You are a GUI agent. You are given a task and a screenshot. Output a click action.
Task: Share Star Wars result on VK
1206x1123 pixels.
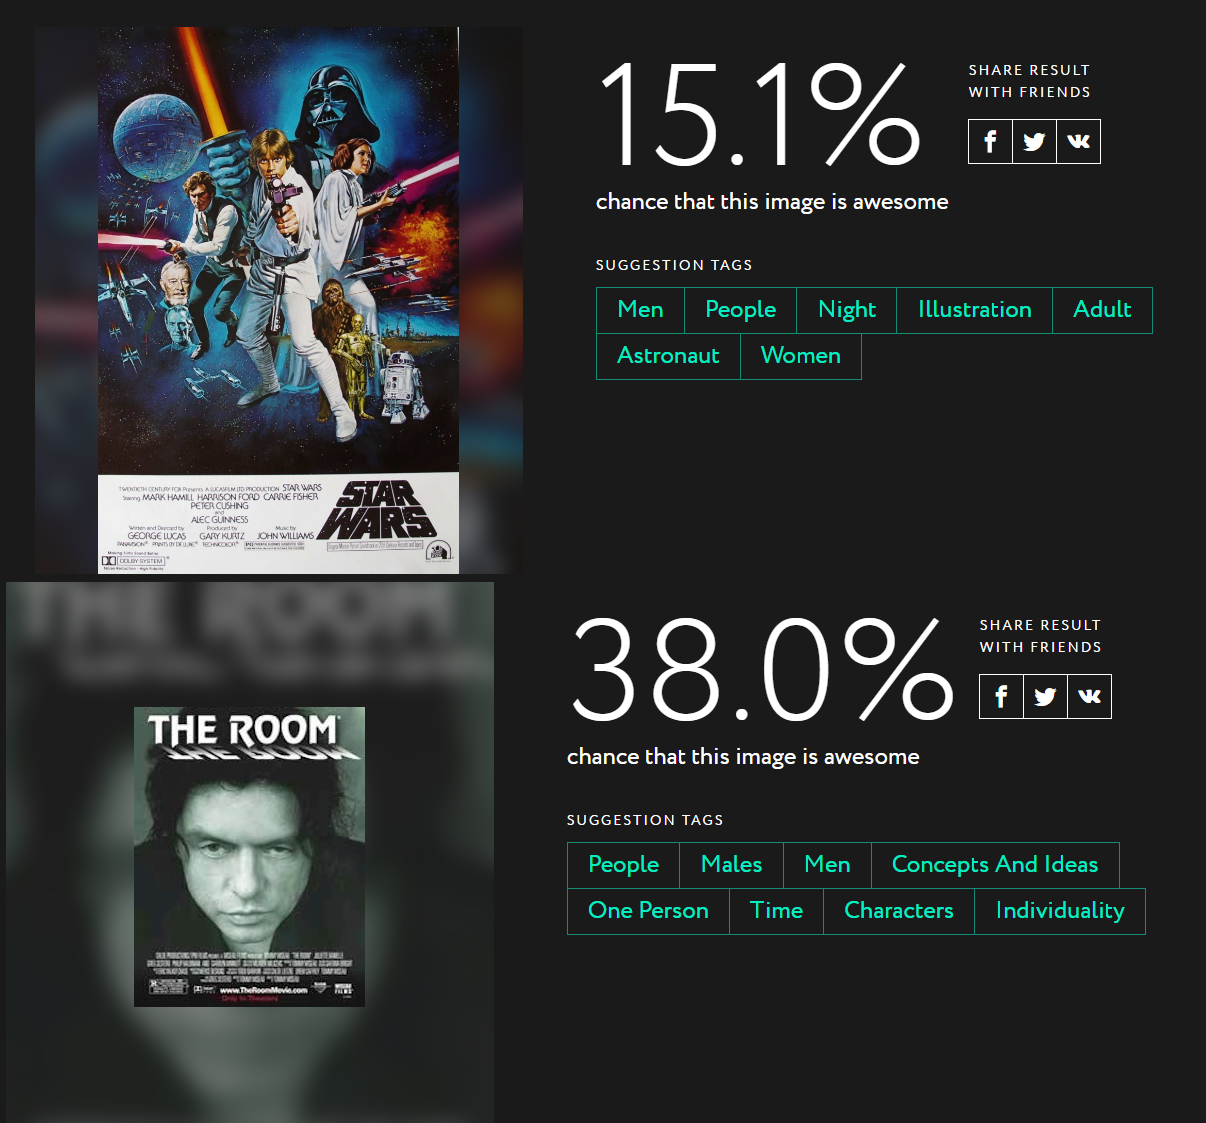(x=1078, y=141)
